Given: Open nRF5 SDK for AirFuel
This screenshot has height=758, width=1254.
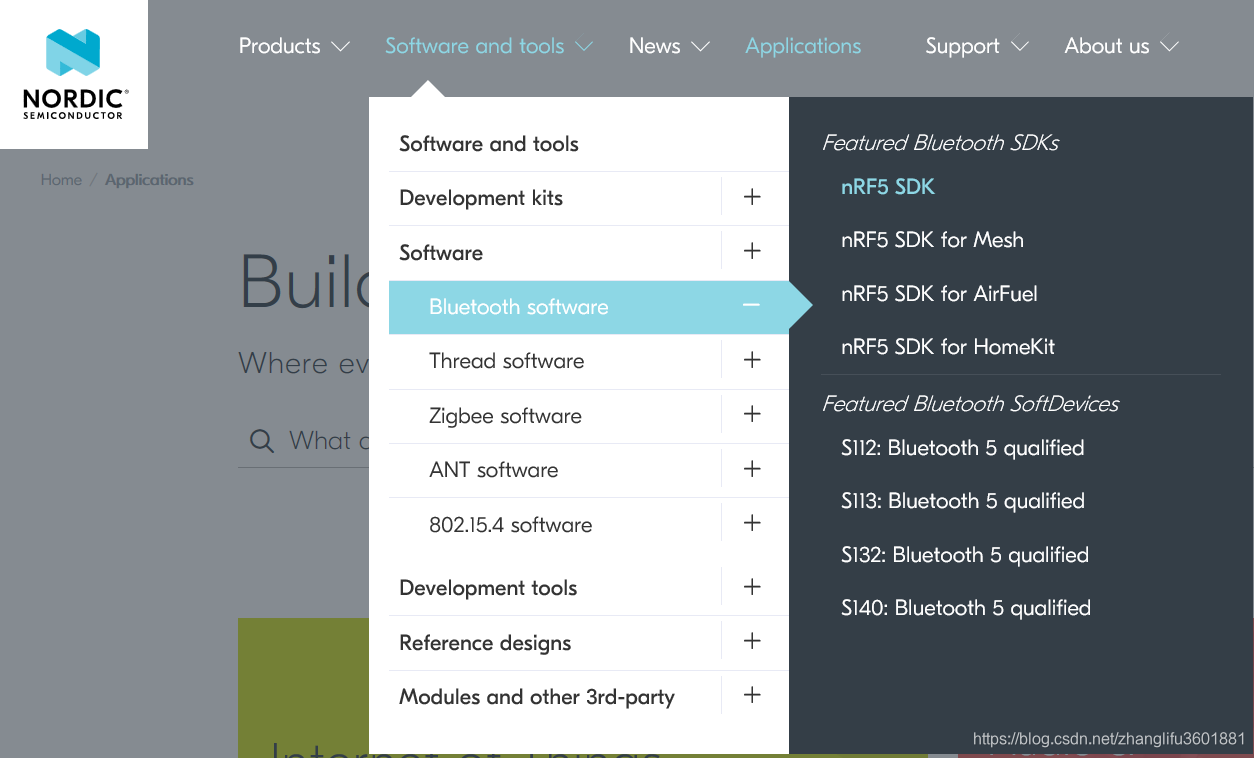Looking at the screenshot, I should pos(939,294).
